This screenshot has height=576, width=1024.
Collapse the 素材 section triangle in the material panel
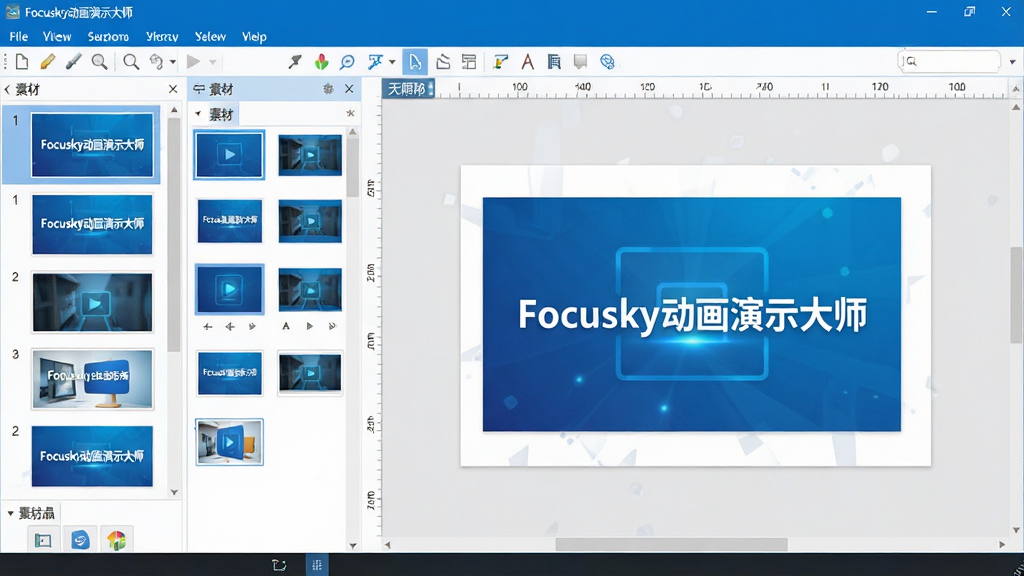pos(198,114)
